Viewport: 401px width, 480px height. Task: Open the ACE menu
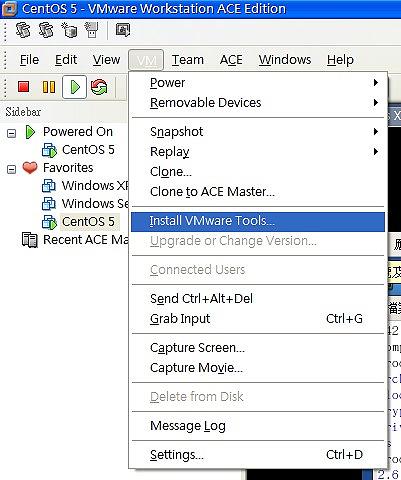click(231, 60)
